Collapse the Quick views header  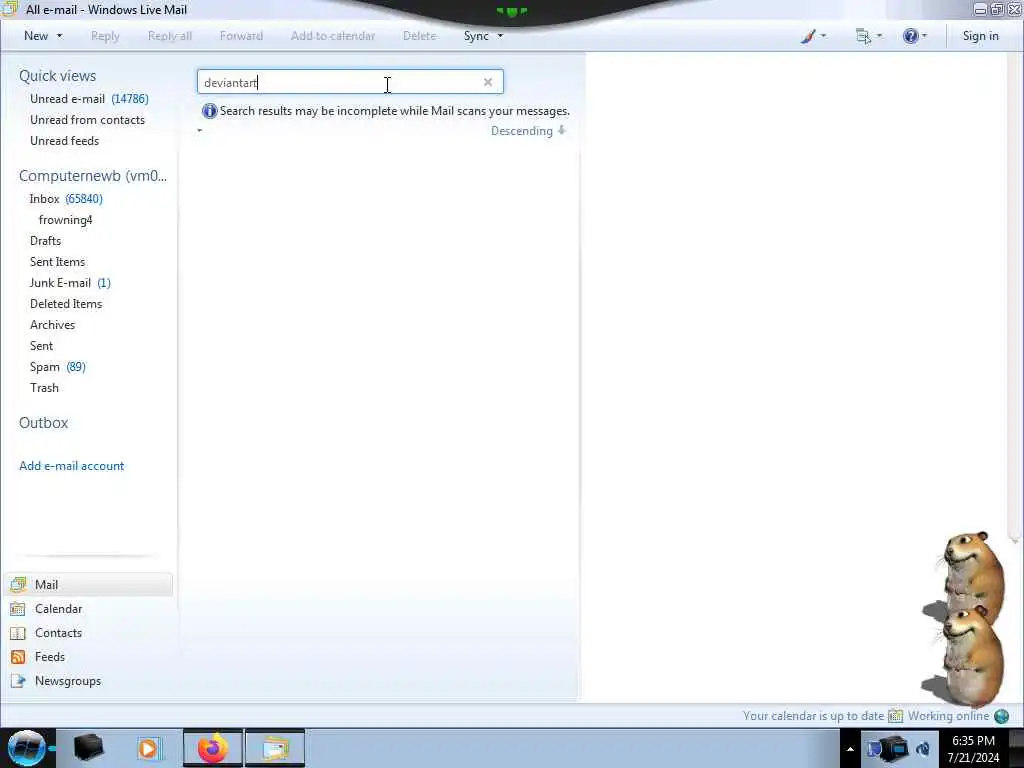point(57,76)
